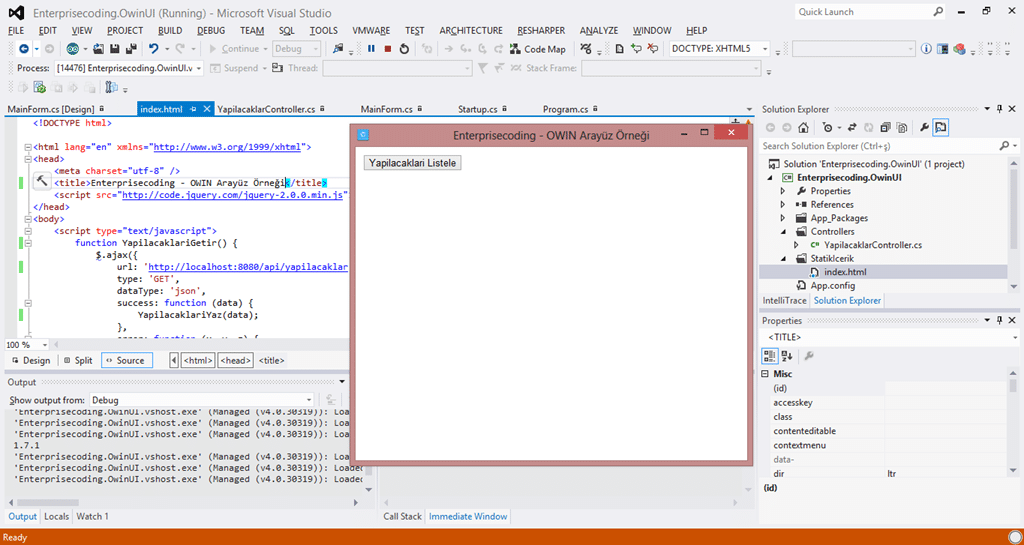This screenshot has height=545, width=1024.
Task: Switch editor to Split view
Action: [78, 360]
